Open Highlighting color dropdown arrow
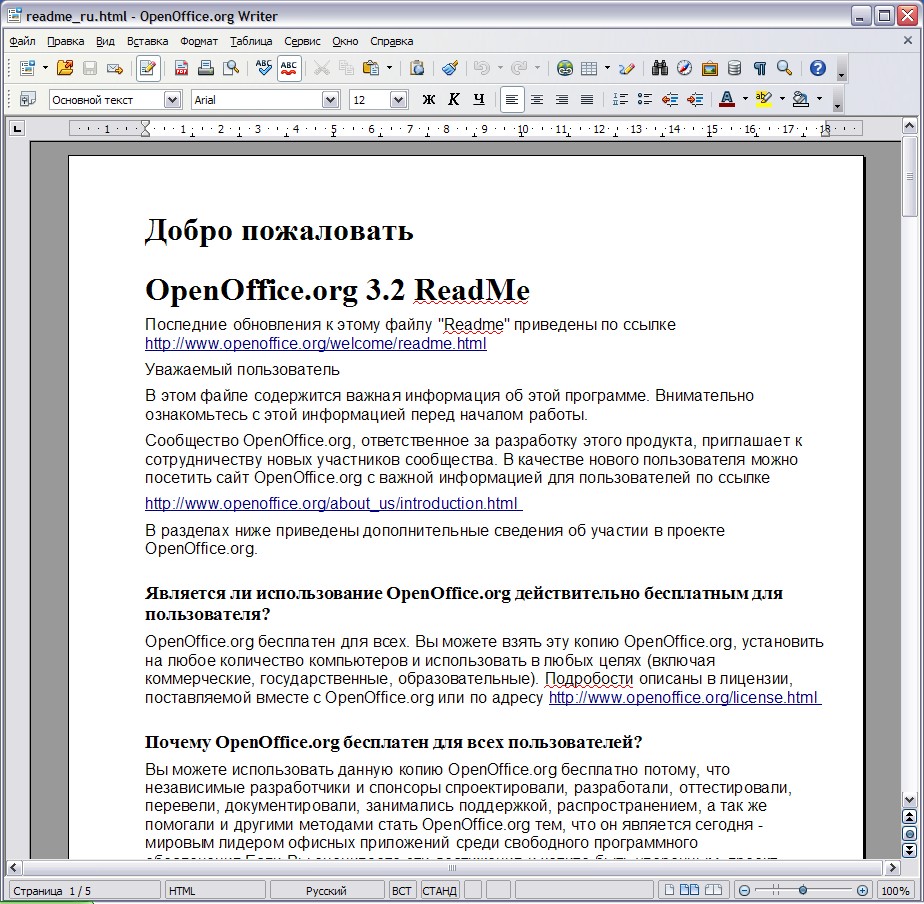 click(782, 100)
